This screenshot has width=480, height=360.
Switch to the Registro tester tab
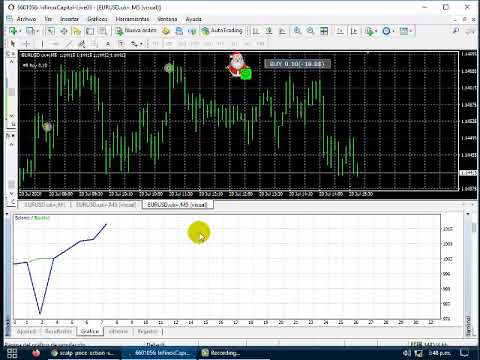(x=147, y=331)
